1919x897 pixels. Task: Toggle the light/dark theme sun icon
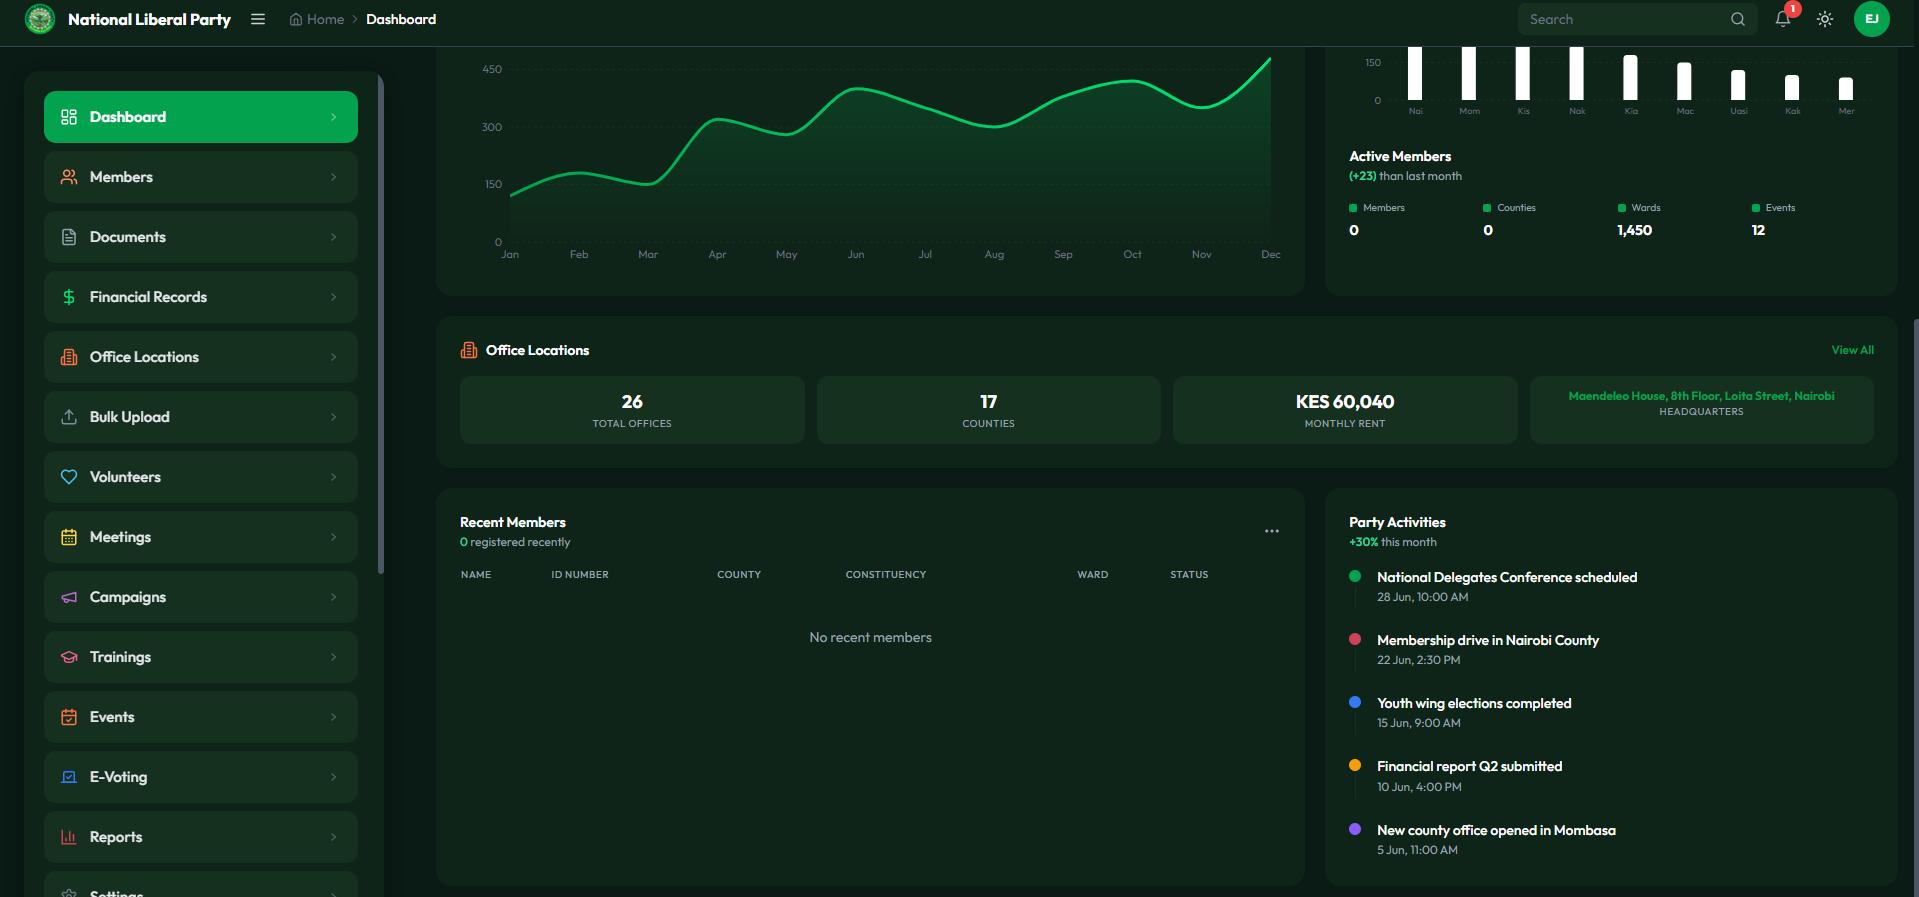tap(1825, 19)
